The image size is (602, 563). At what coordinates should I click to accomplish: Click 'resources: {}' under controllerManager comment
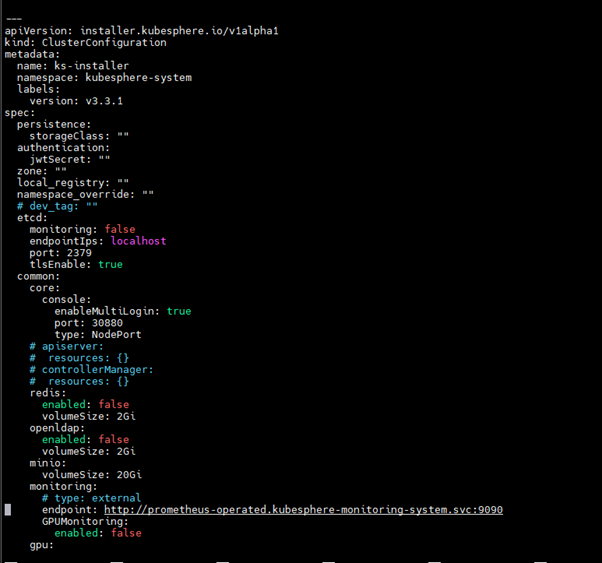[x=88, y=381]
